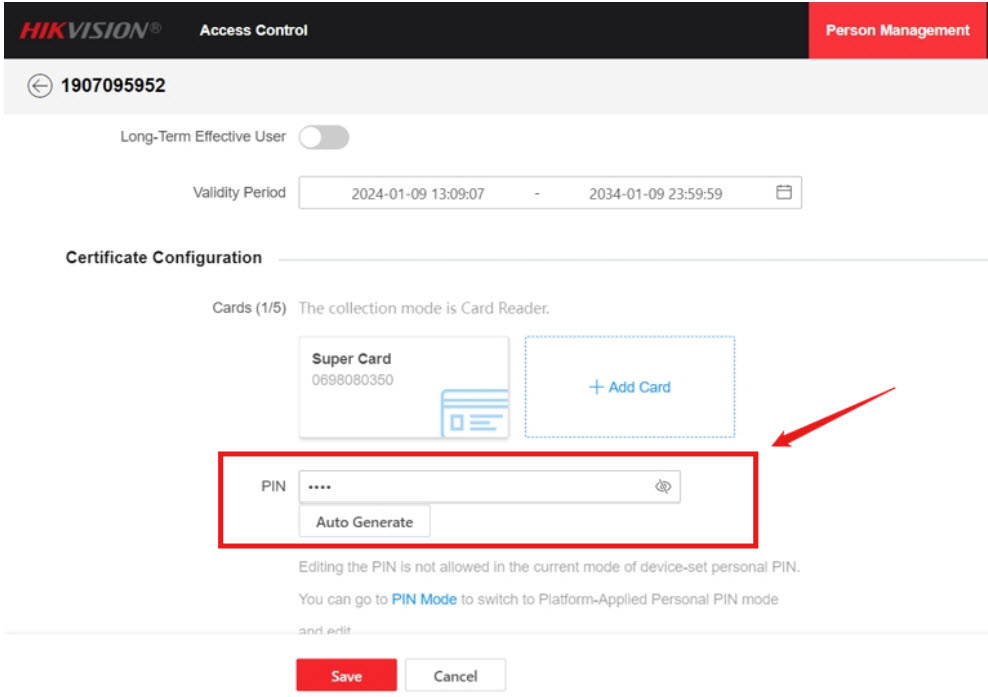The width and height of the screenshot is (988, 697).
Task: Switch to the Access Control tab
Action: (x=253, y=30)
